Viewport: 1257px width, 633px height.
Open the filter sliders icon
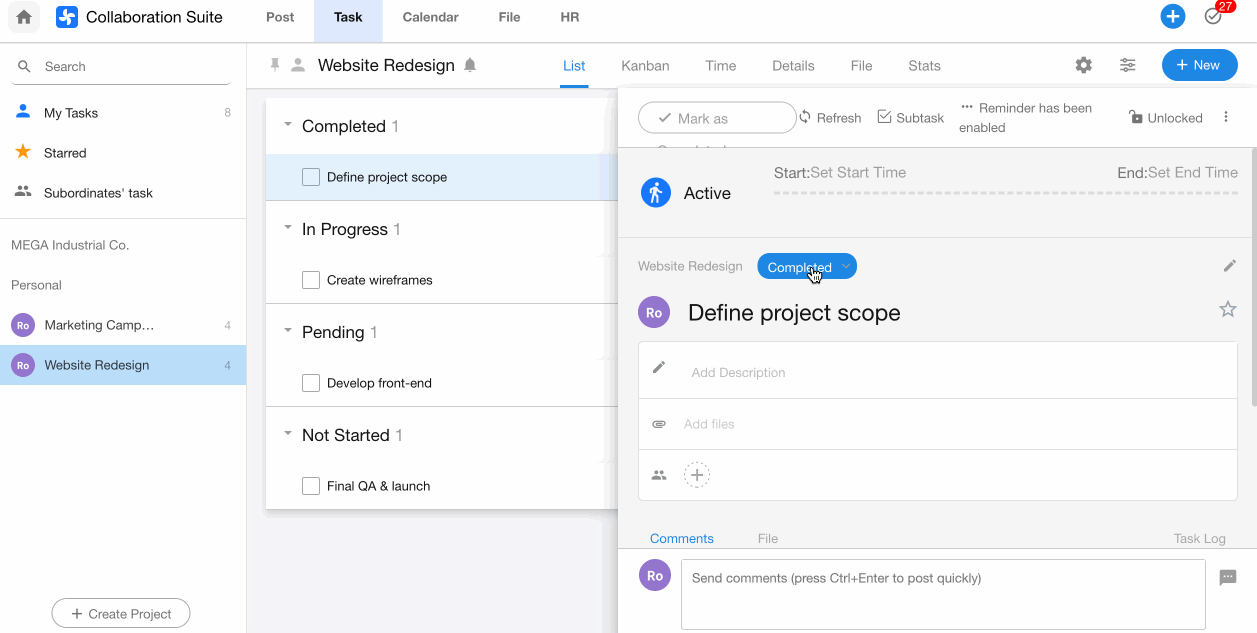(x=1127, y=65)
